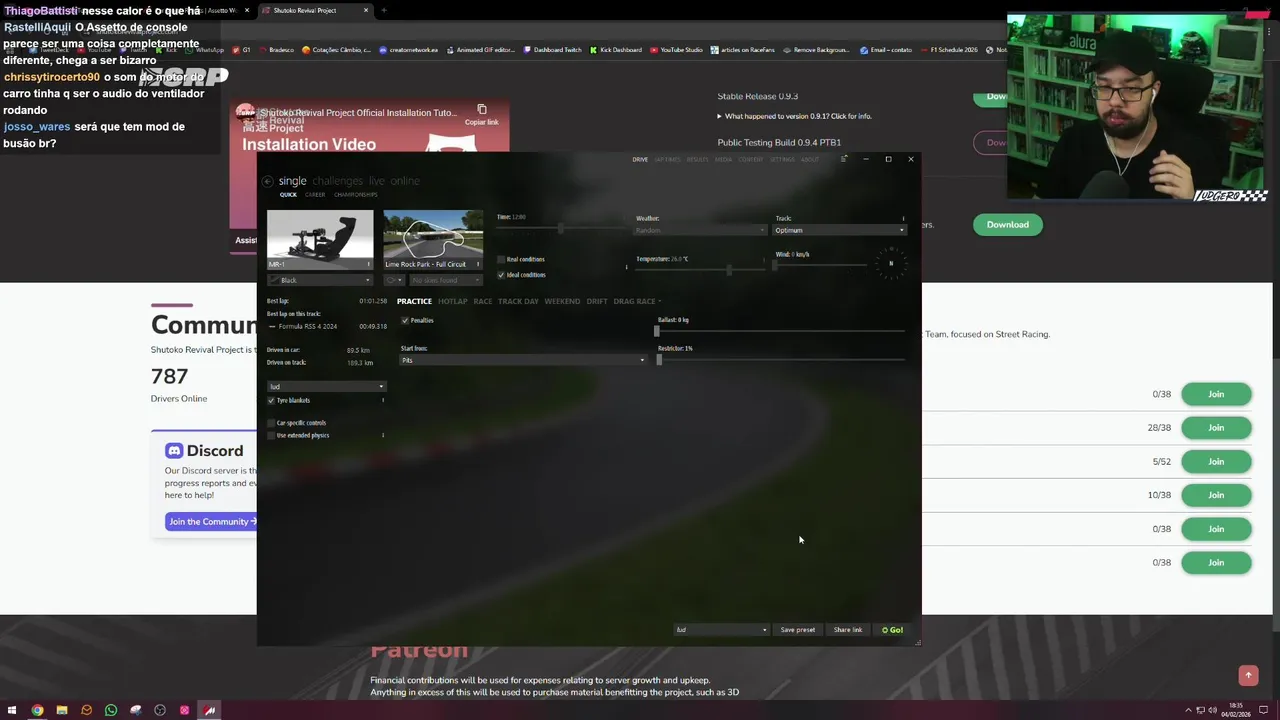Screen dimensions: 1280x720
Task: Expand What happened to version 0.9.1
Action: pos(795,116)
